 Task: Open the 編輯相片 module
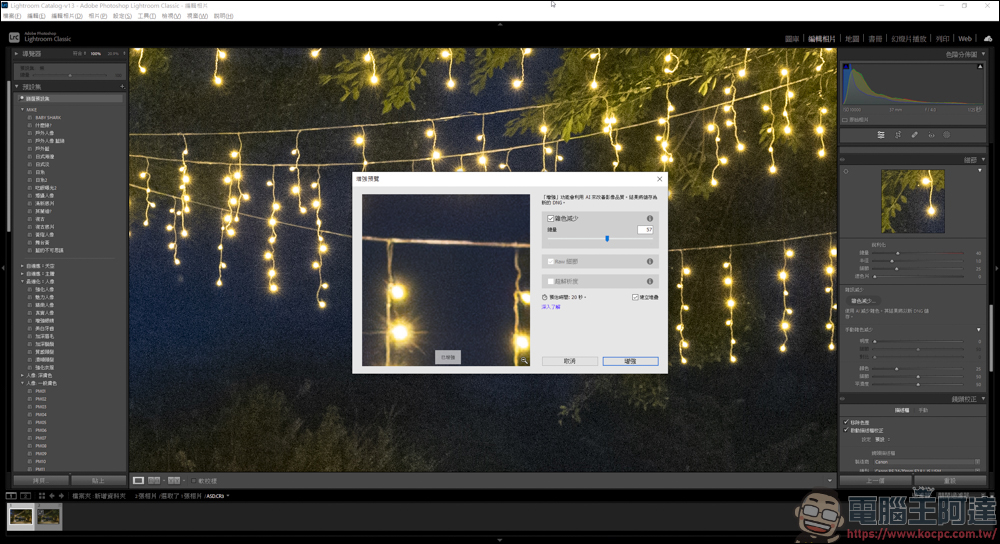click(821, 39)
